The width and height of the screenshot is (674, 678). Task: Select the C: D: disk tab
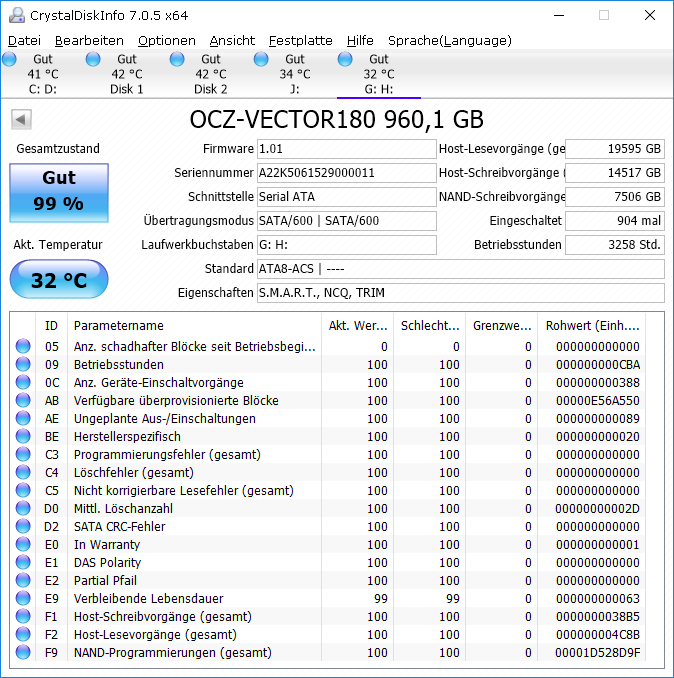[43, 74]
